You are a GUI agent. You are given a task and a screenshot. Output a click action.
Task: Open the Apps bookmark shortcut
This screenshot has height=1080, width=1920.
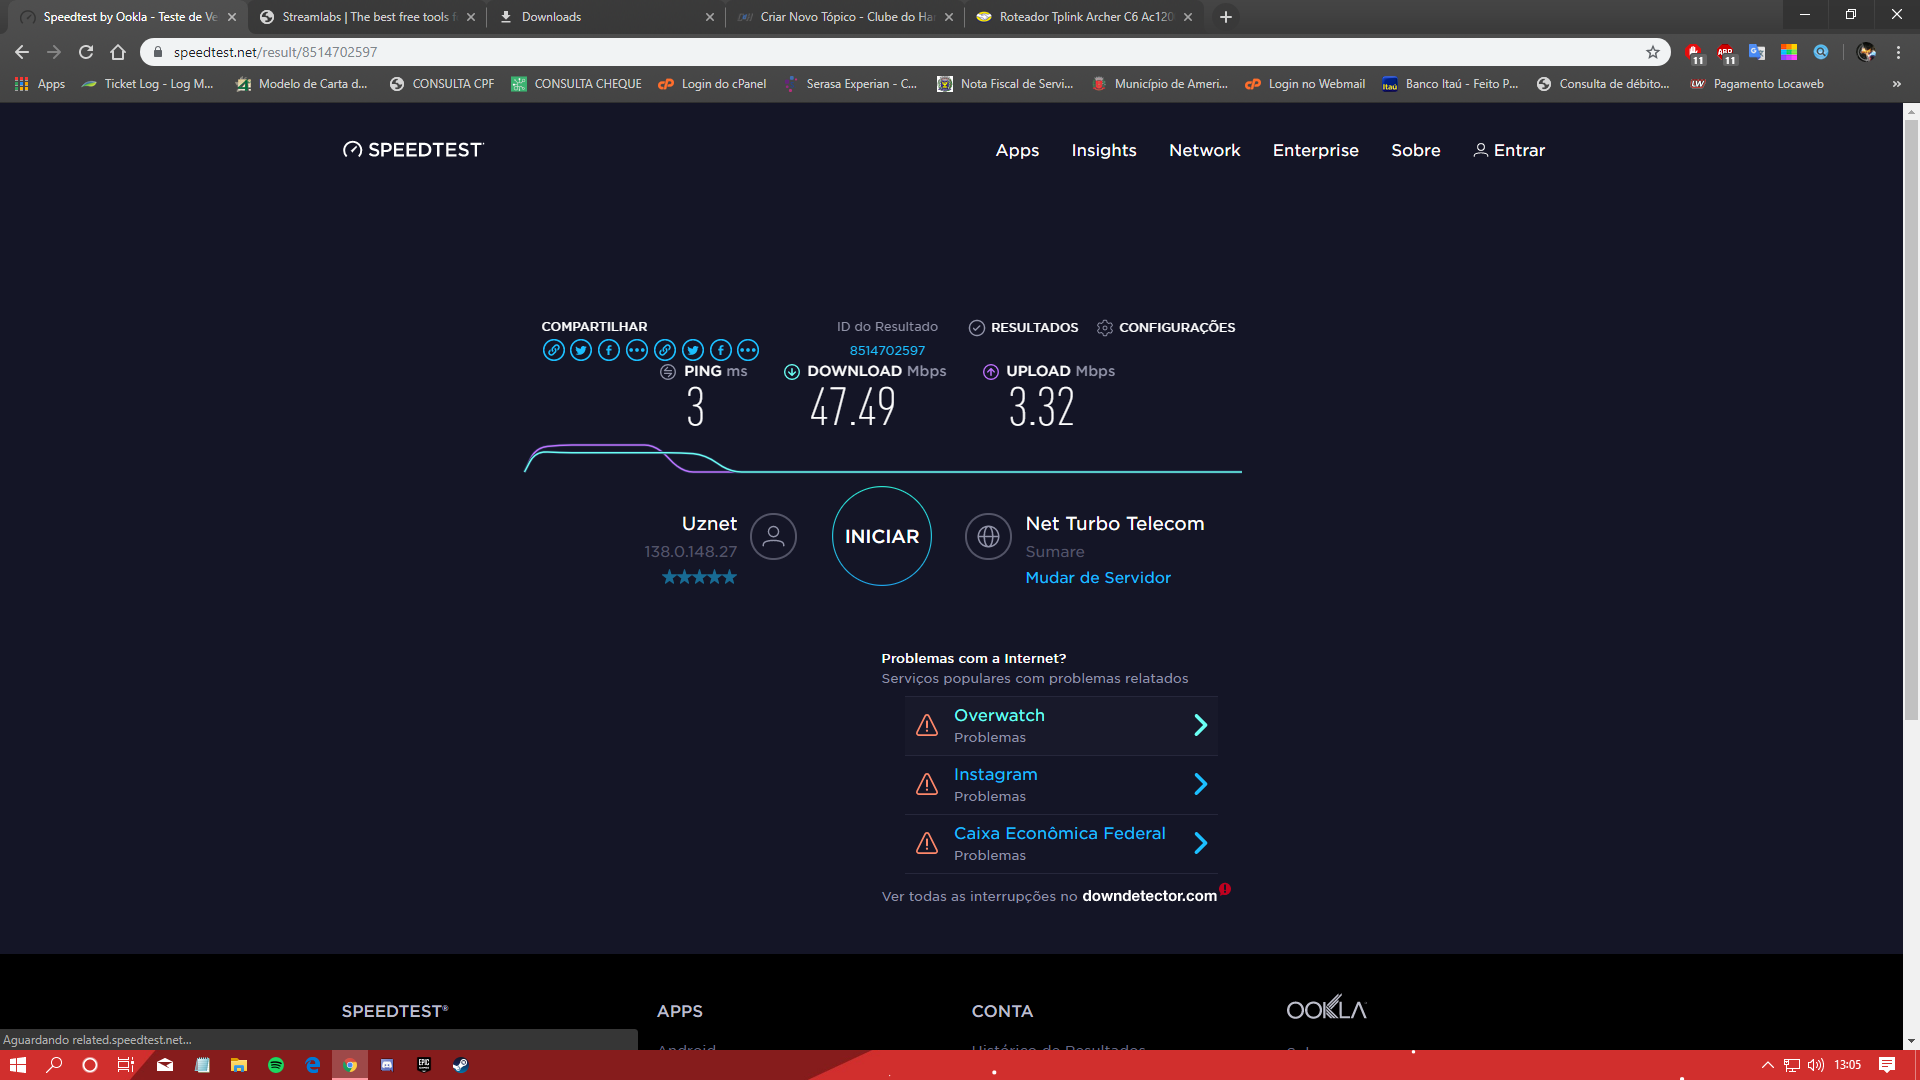click(x=40, y=84)
